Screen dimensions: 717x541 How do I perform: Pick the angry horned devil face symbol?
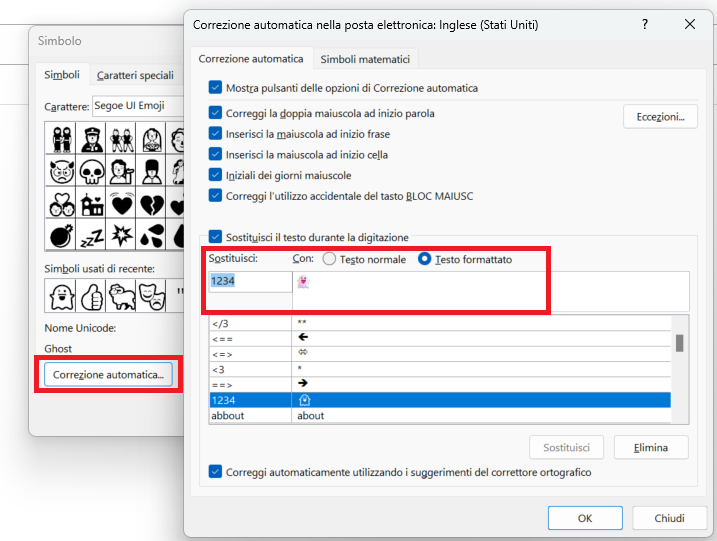(61, 171)
